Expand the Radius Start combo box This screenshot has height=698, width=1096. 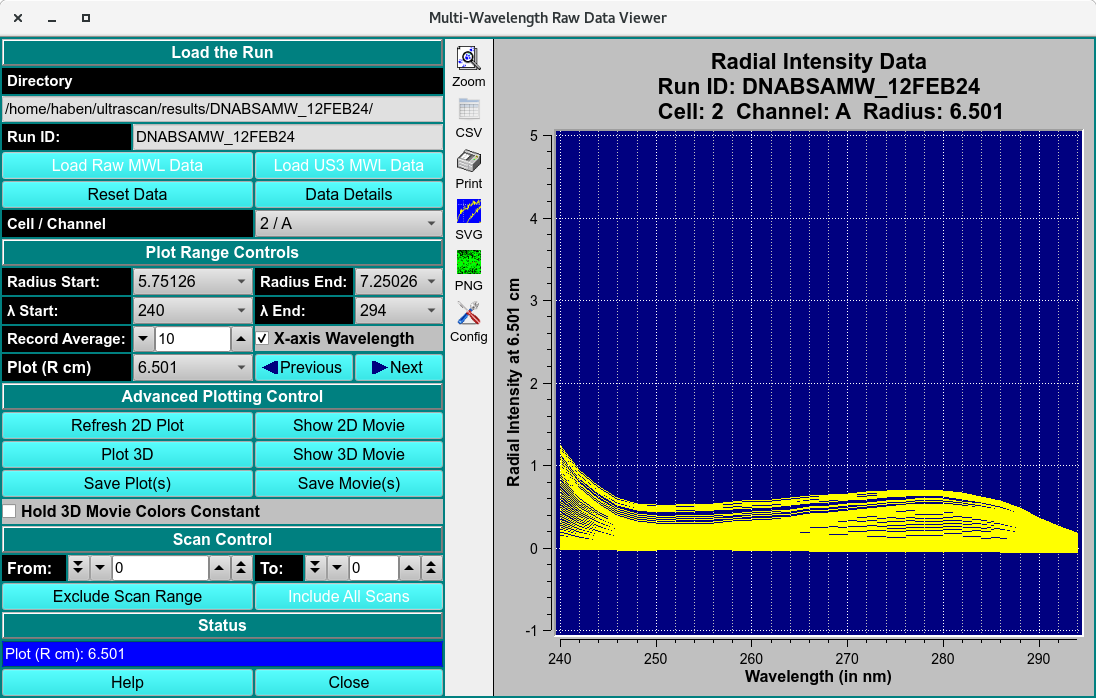click(x=192, y=282)
